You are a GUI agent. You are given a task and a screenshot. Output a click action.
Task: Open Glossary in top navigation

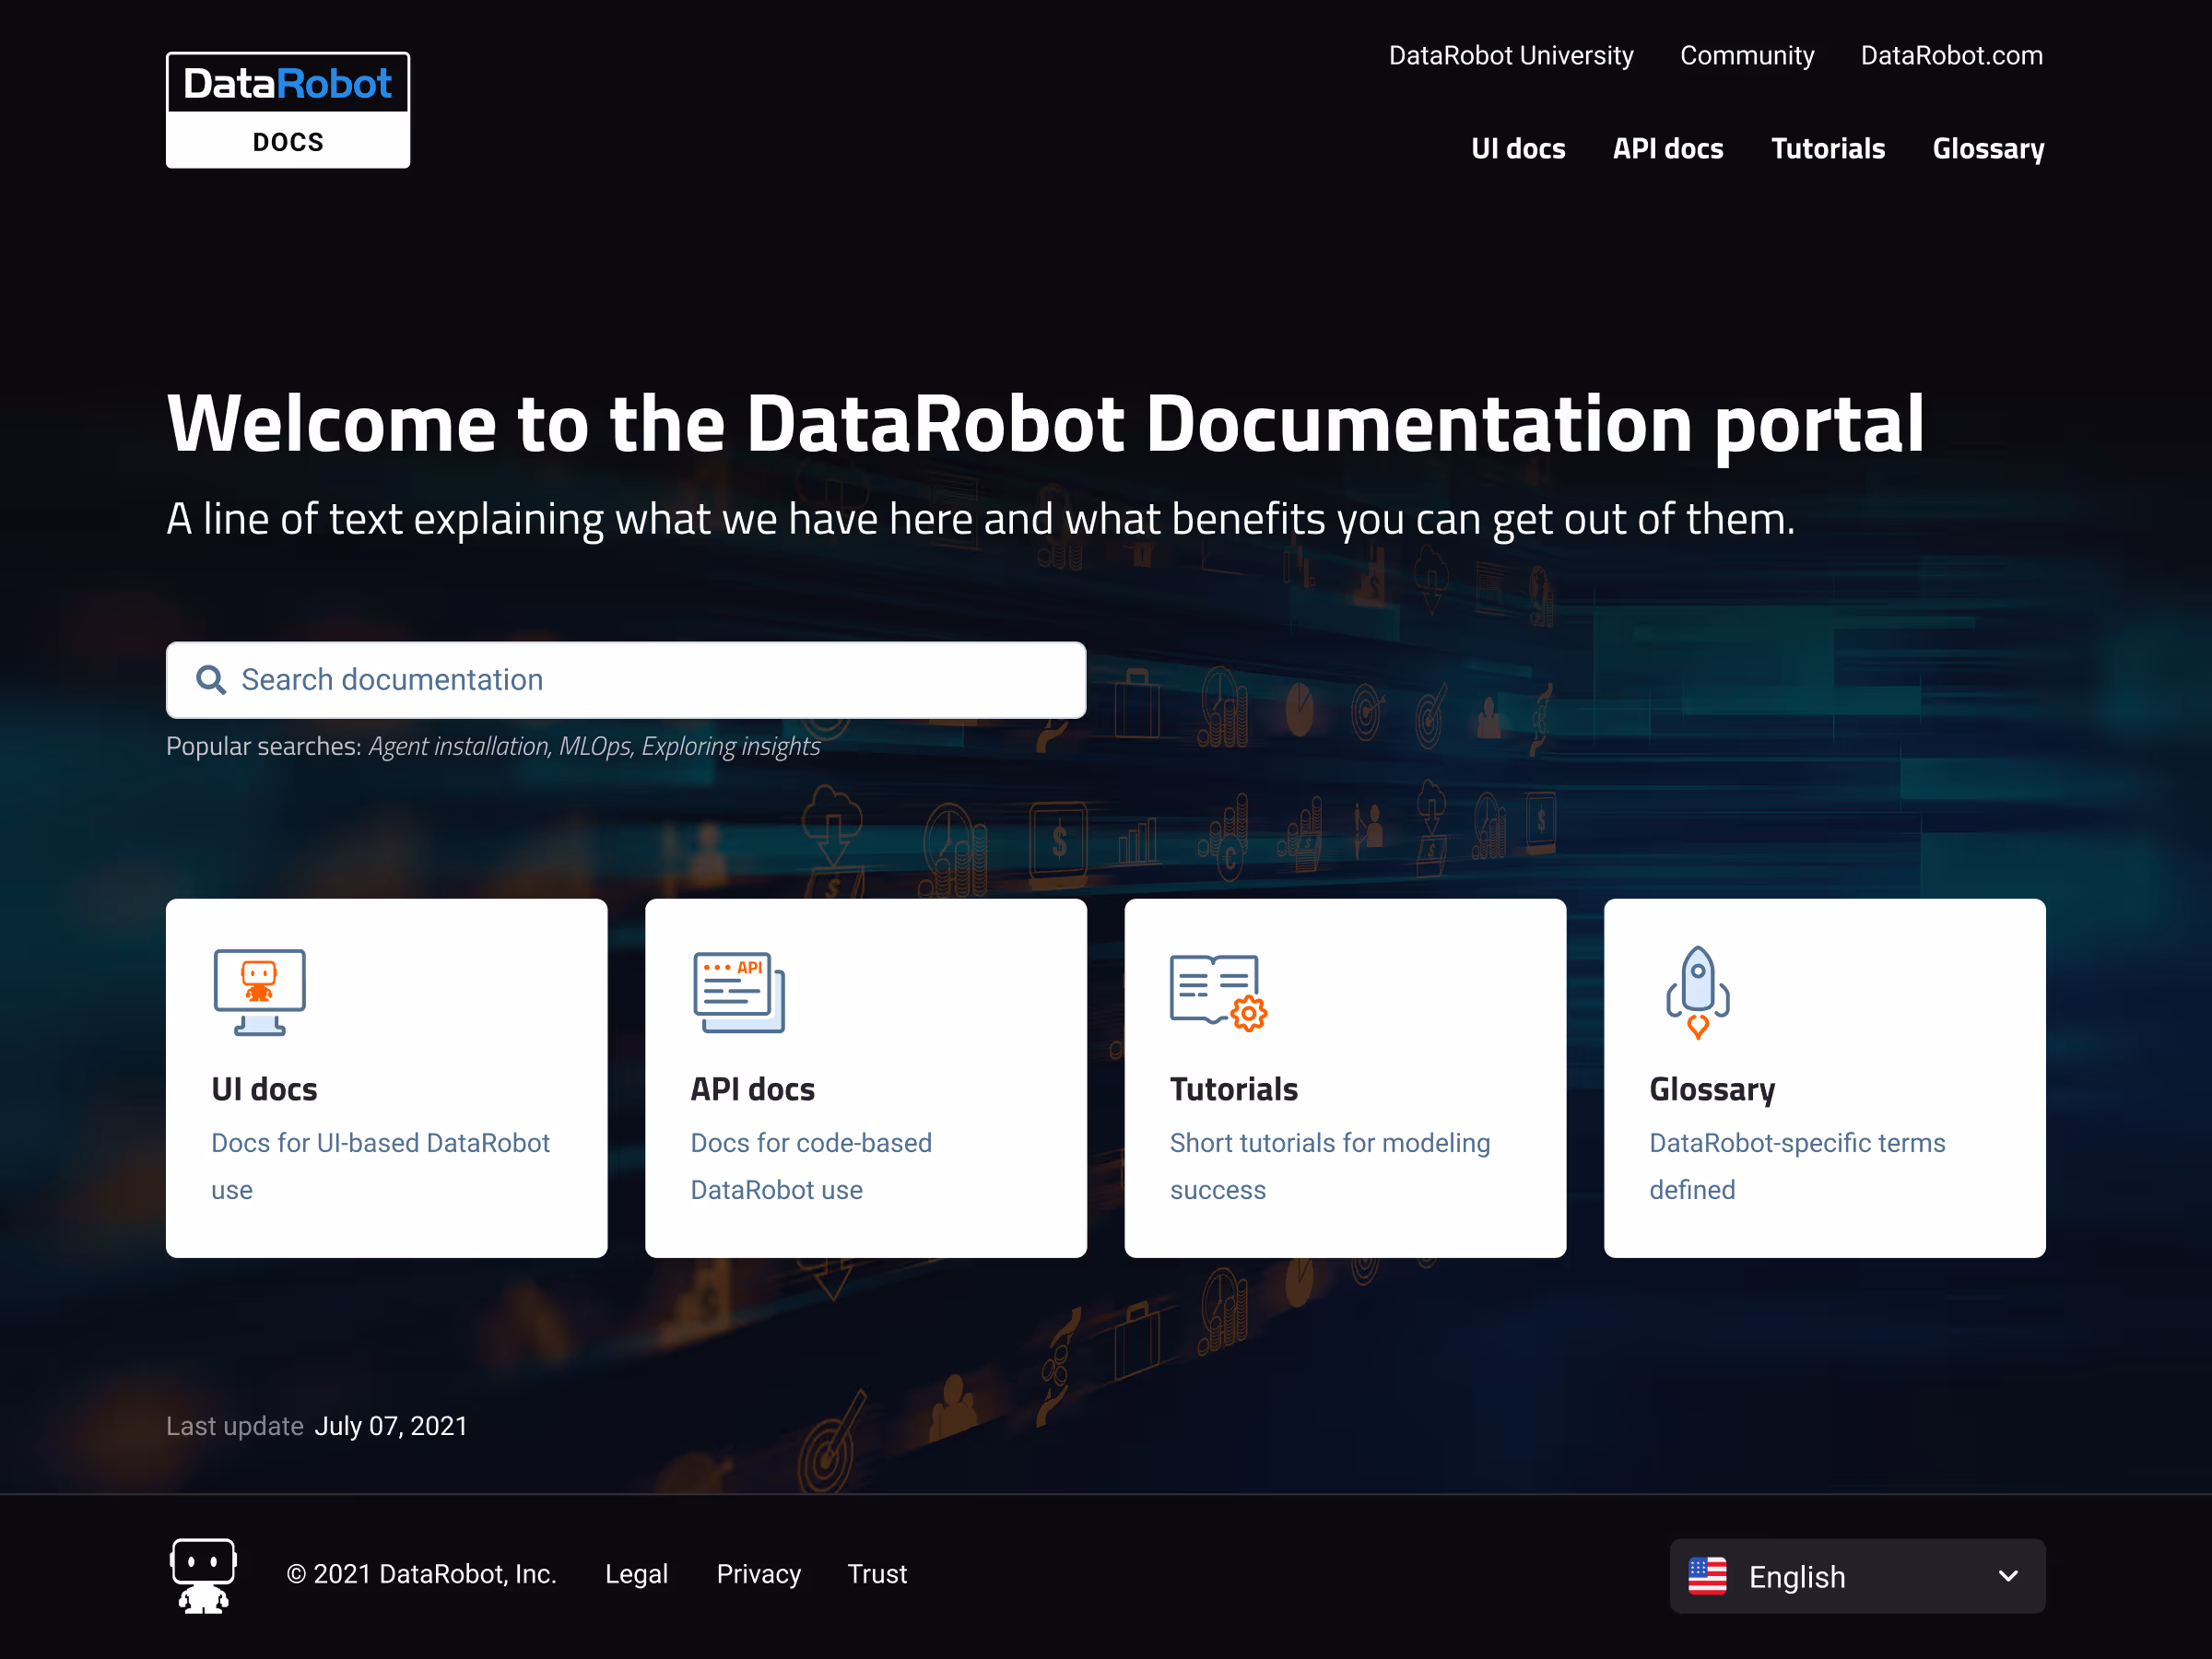tap(1988, 149)
